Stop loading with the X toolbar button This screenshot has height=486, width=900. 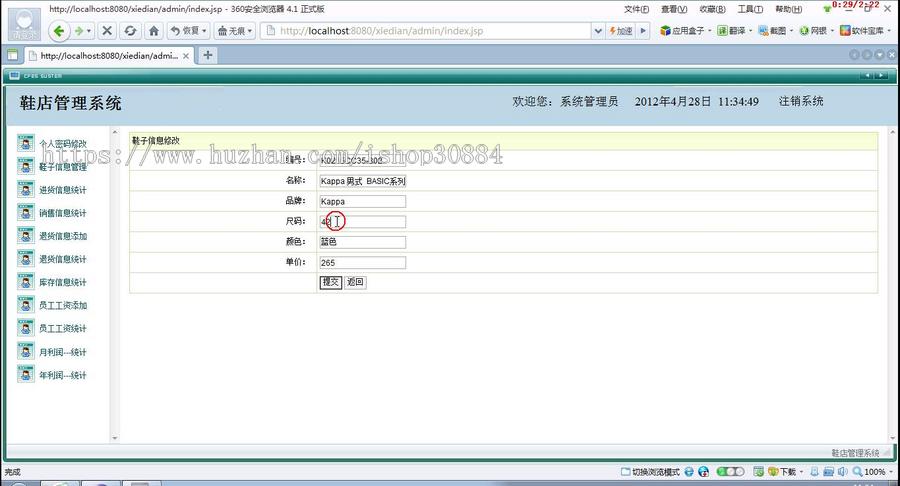click(x=107, y=31)
